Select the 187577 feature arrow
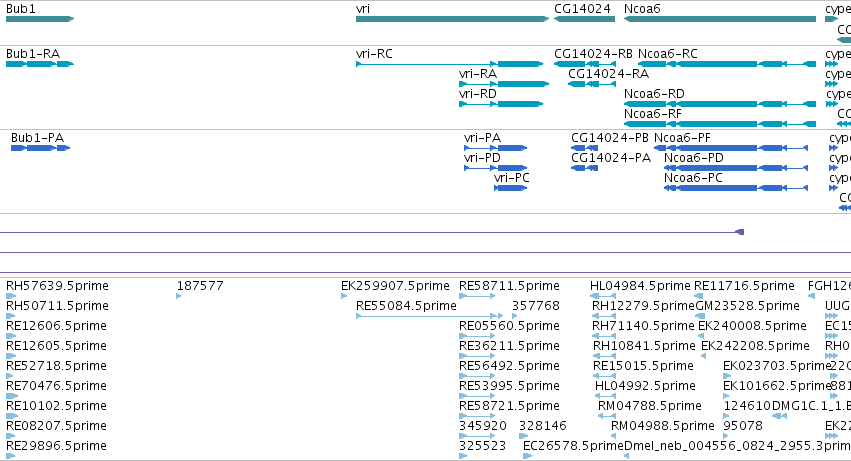 (179, 296)
